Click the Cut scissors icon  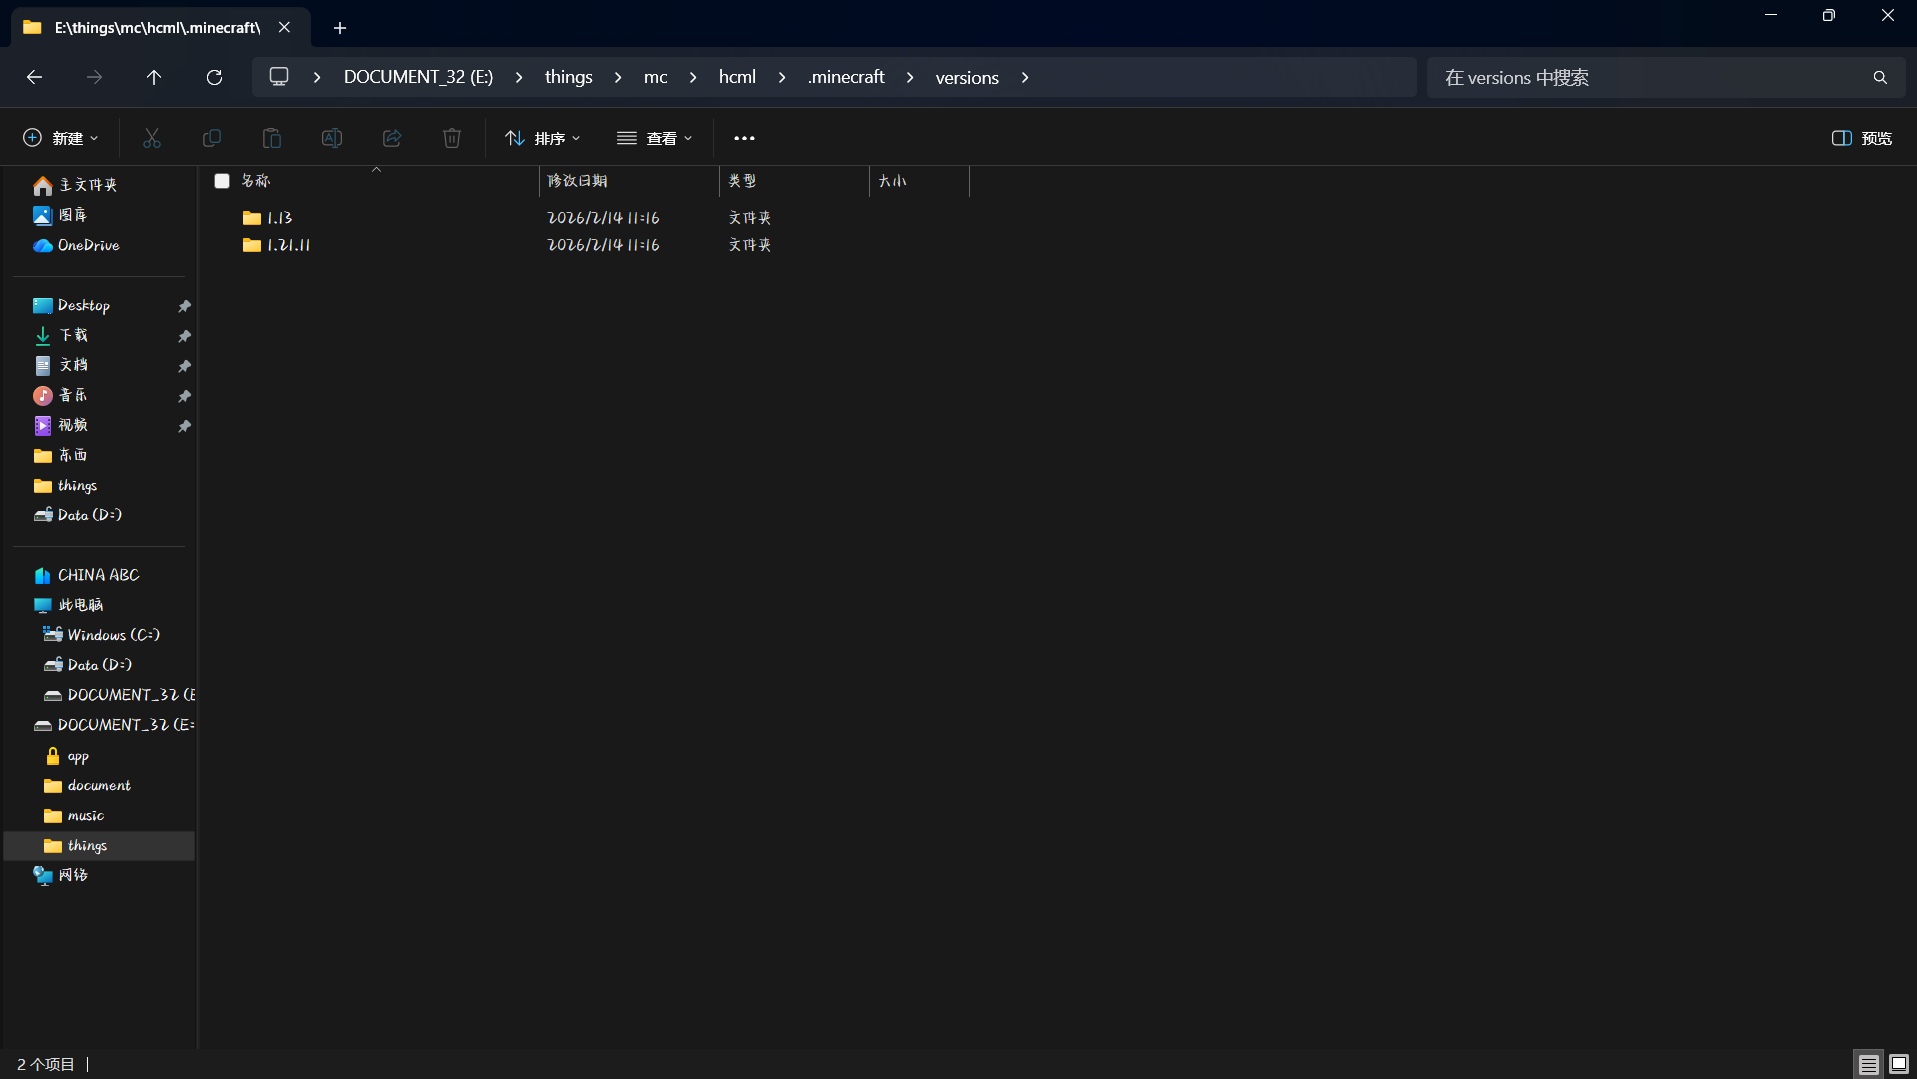coord(152,138)
